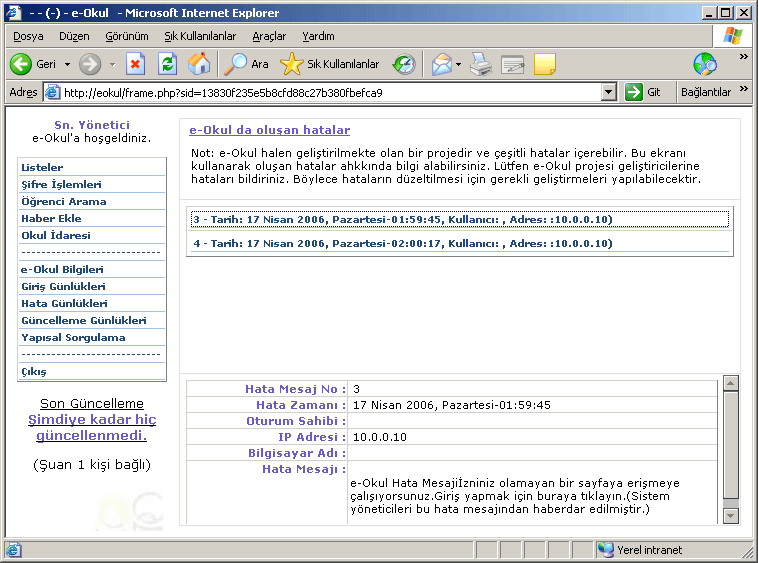Open the Mail button dropdown arrow
Viewport: 758px width, 563px height.
458,64
